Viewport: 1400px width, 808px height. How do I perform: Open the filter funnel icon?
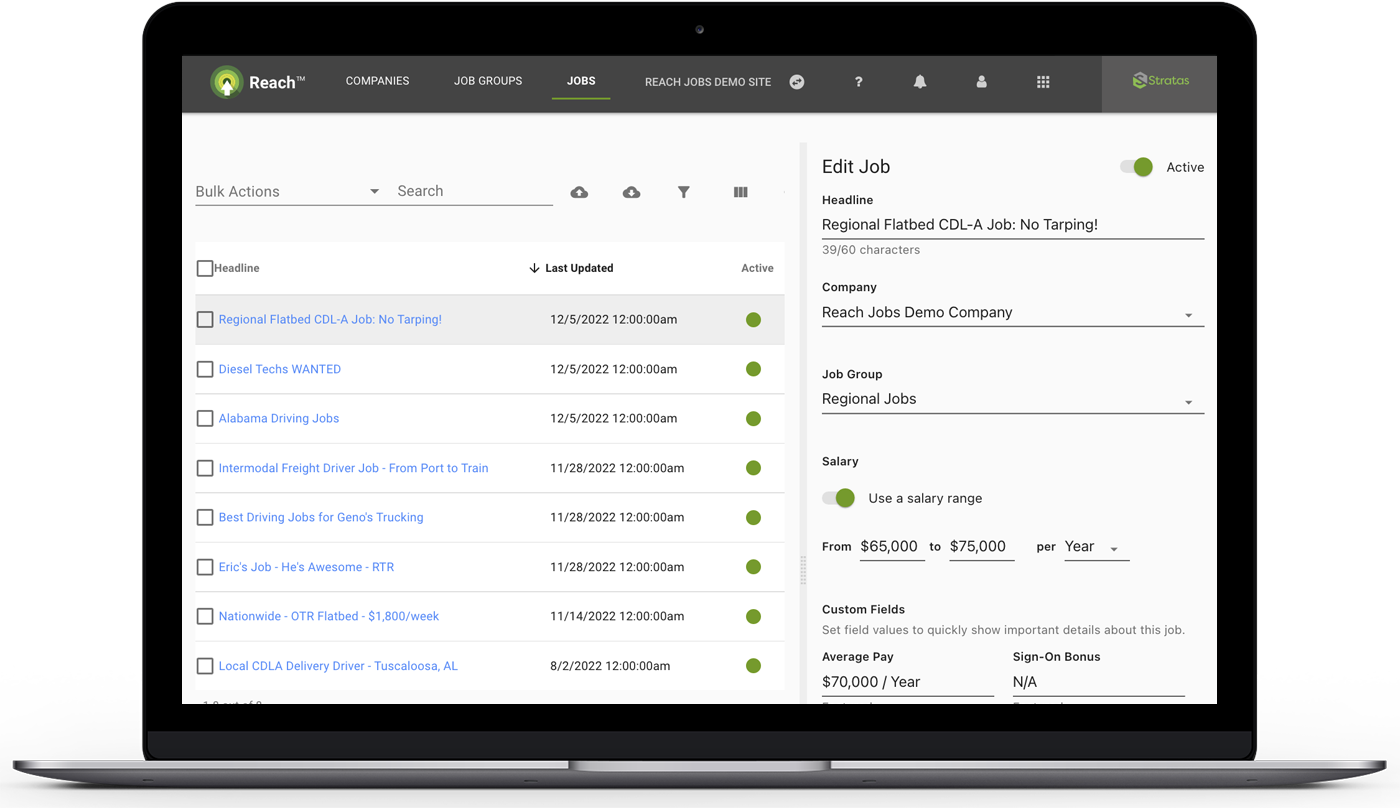click(x=684, y=192)
